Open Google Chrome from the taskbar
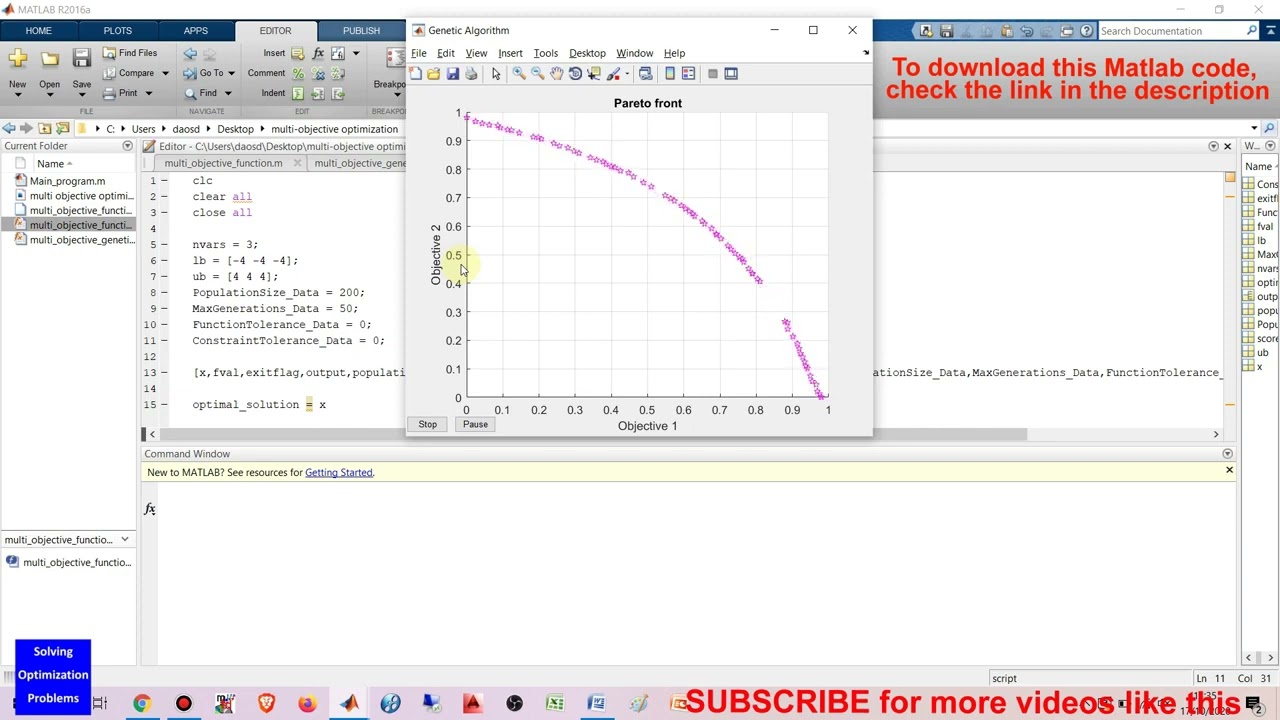The image size is (1280, 720). [142, 704]
